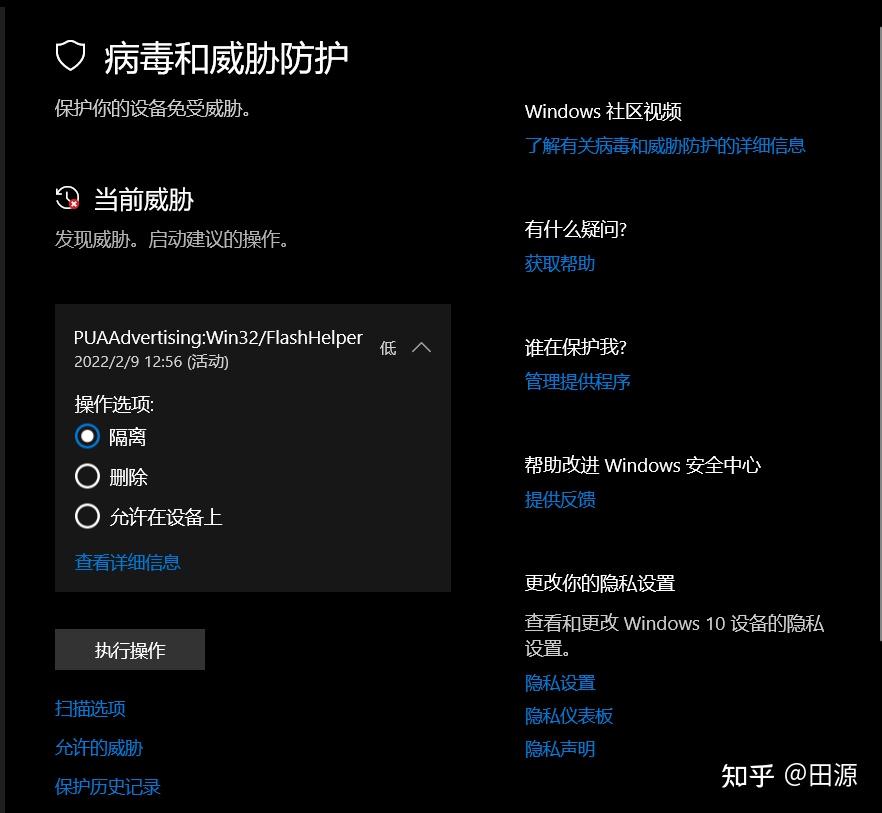Open 管理提供程序 link
Image resolution: width=882 pixels, height=813 pixels.
(x=577, y=381)
